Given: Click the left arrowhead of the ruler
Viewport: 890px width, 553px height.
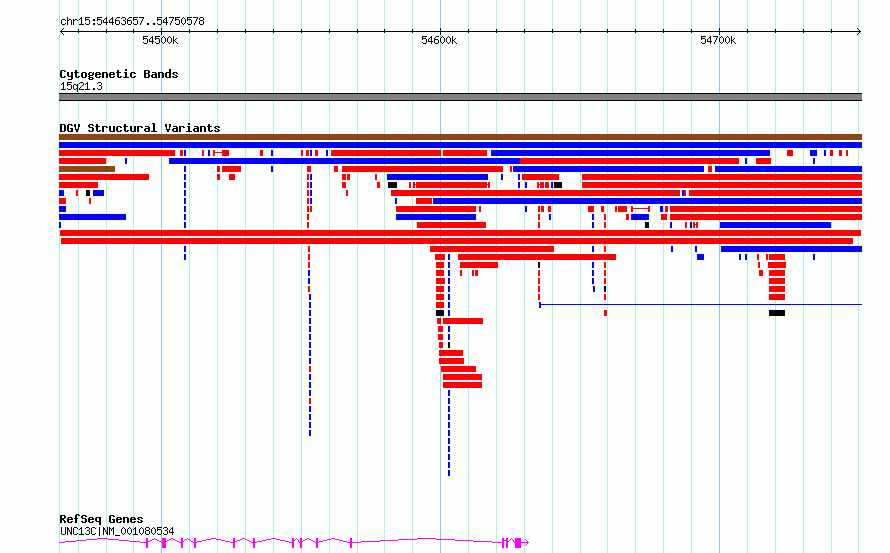Looking at the screenshot, I should tap(62, 32).
